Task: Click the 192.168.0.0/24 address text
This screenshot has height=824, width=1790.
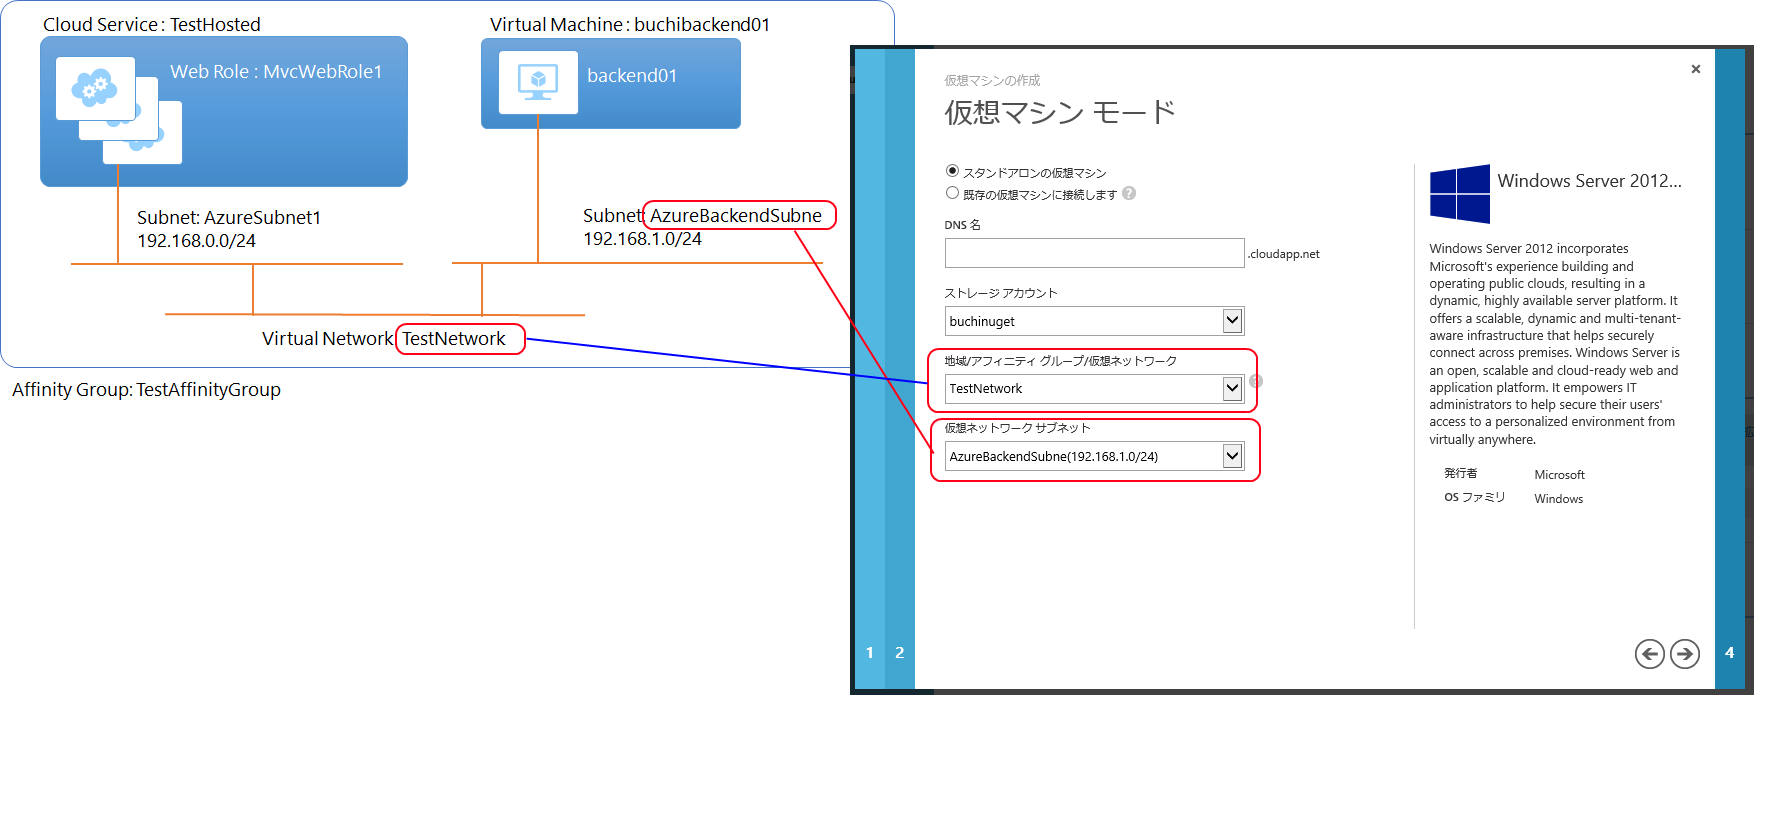Action: [x=197, y=241]
